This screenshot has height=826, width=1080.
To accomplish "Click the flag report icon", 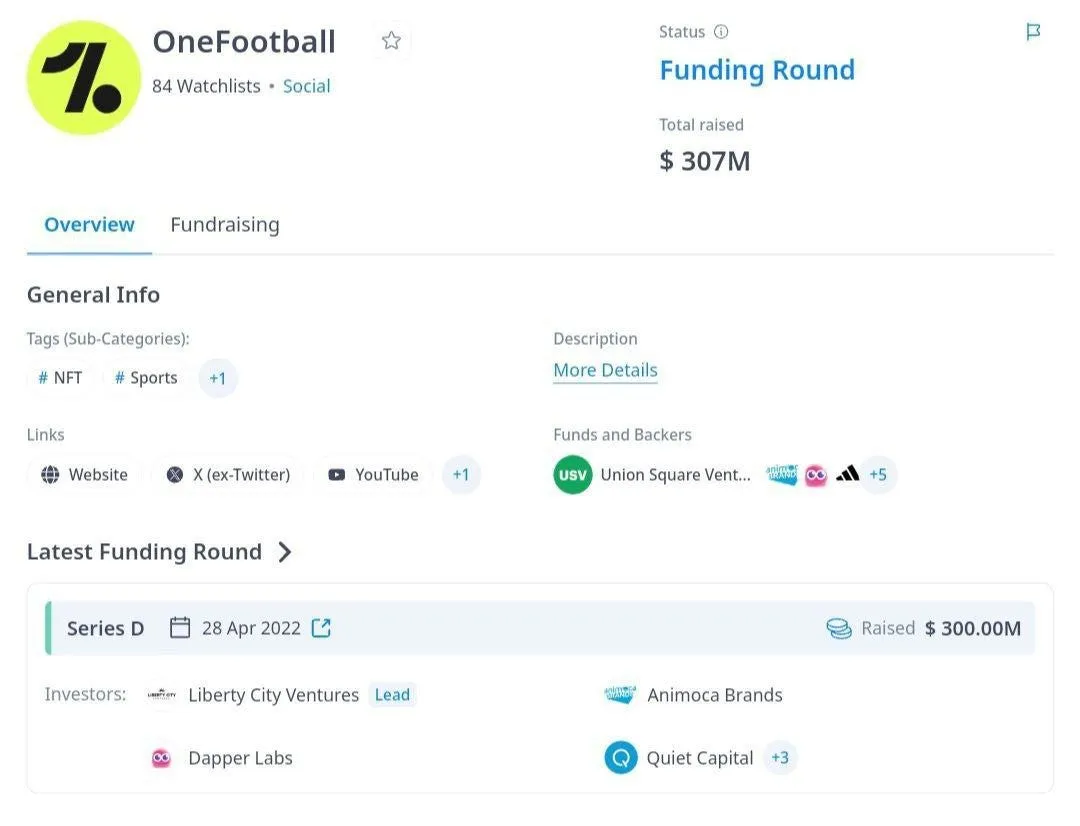I will click(1033, 32).
